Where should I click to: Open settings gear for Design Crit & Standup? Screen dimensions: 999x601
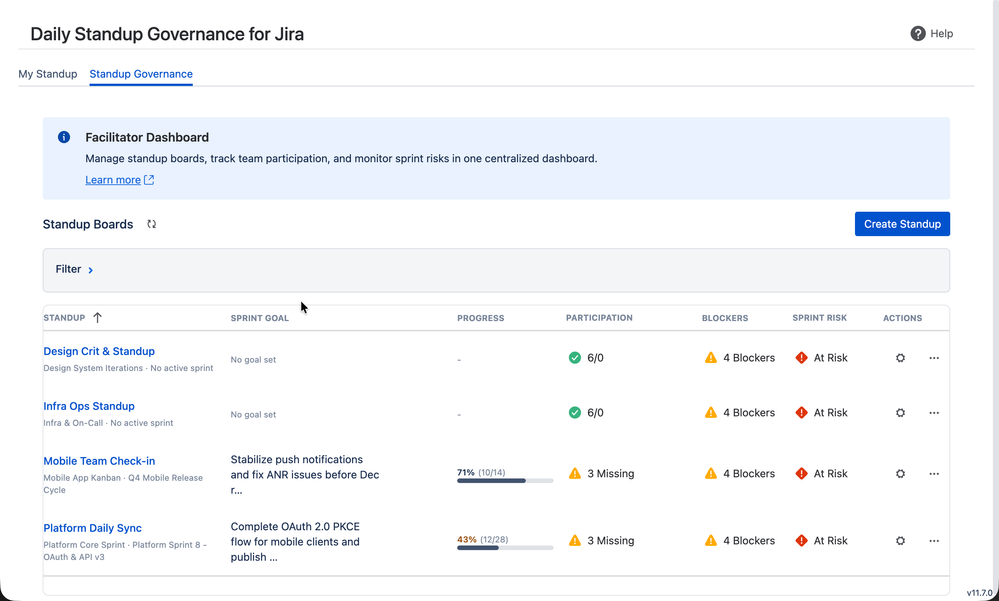click(x=900, y=358)
